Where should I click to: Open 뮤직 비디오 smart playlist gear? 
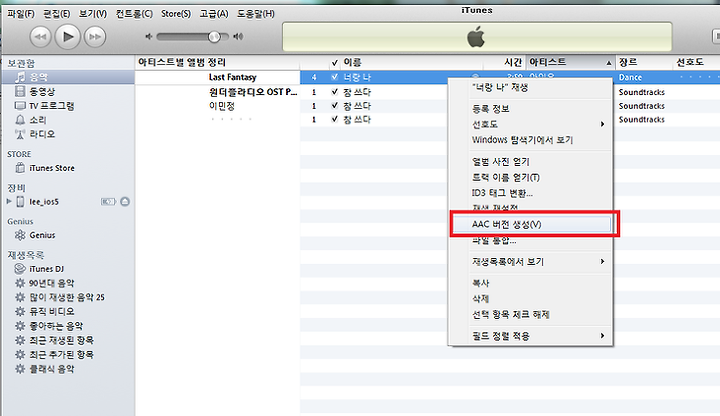click(20, 311)
